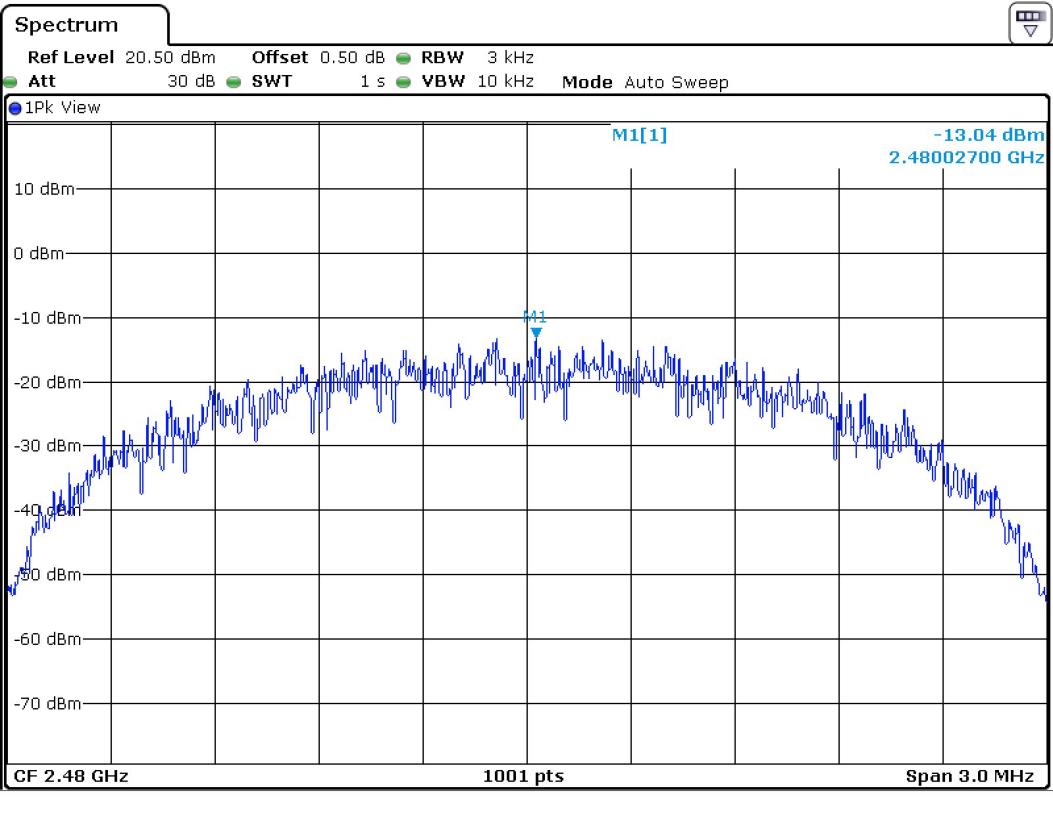
Task: Click the green dot beside RBW
Action: pos(403,58)
